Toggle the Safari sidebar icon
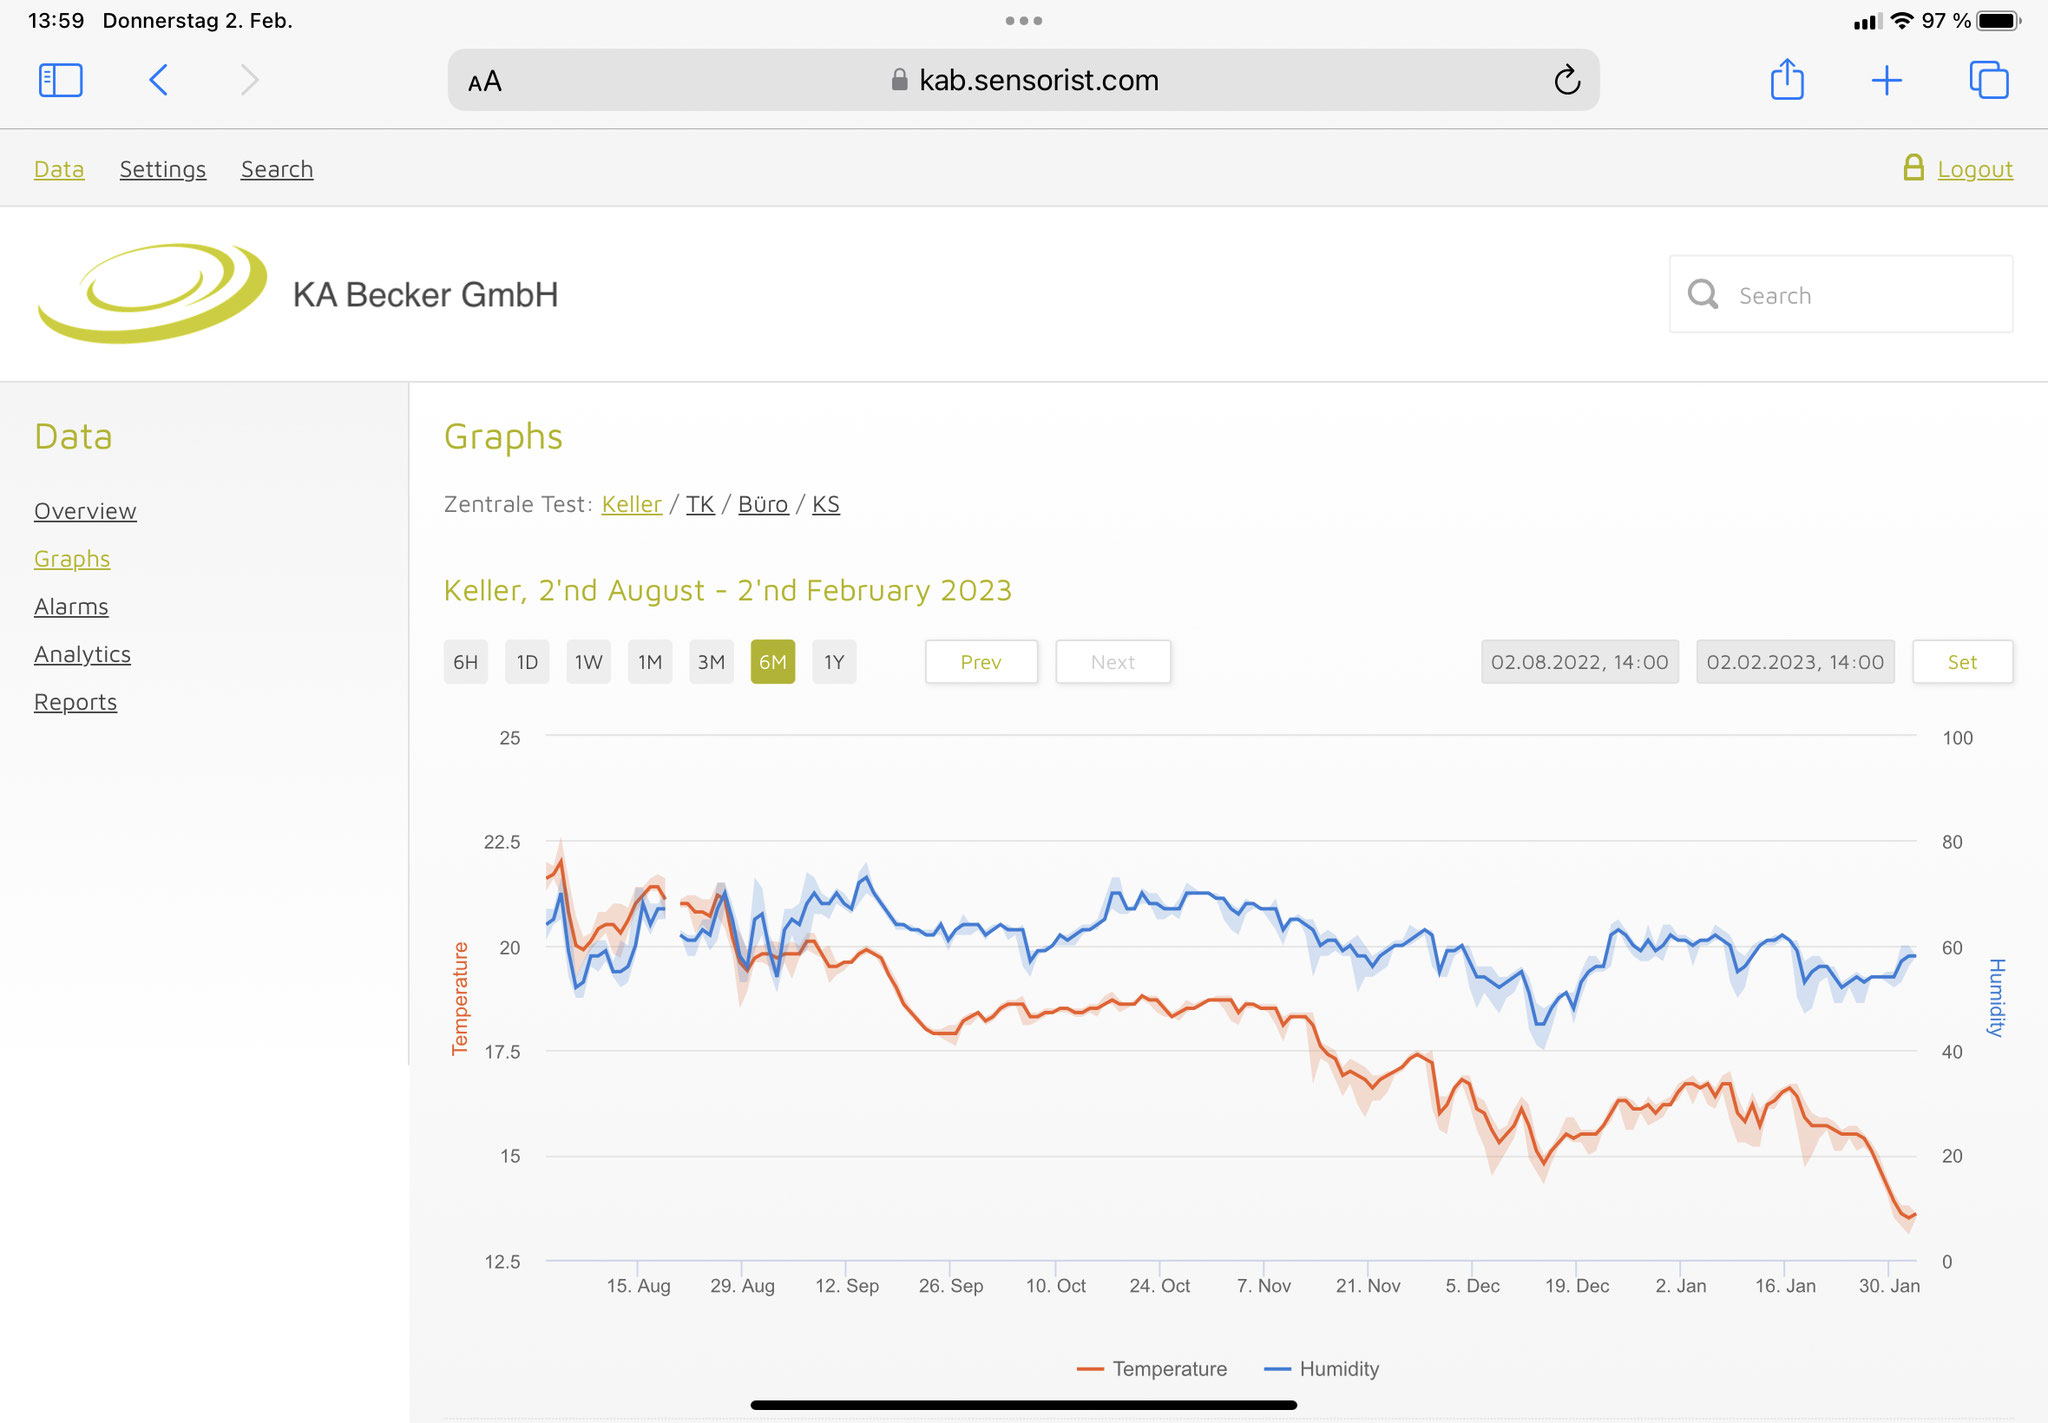 (60, 80)
